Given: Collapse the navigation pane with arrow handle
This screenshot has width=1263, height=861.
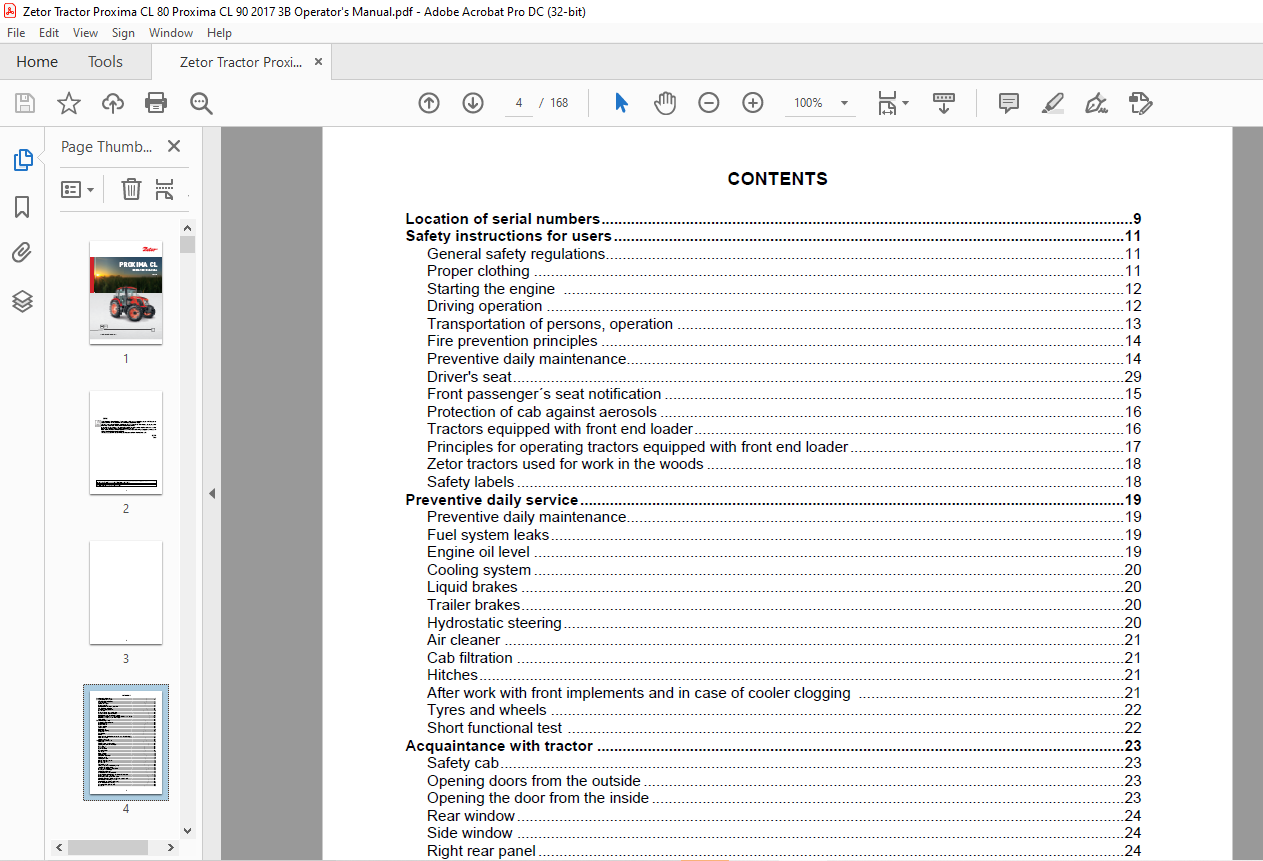Looking at the screenshot, I should pos(212,493).
